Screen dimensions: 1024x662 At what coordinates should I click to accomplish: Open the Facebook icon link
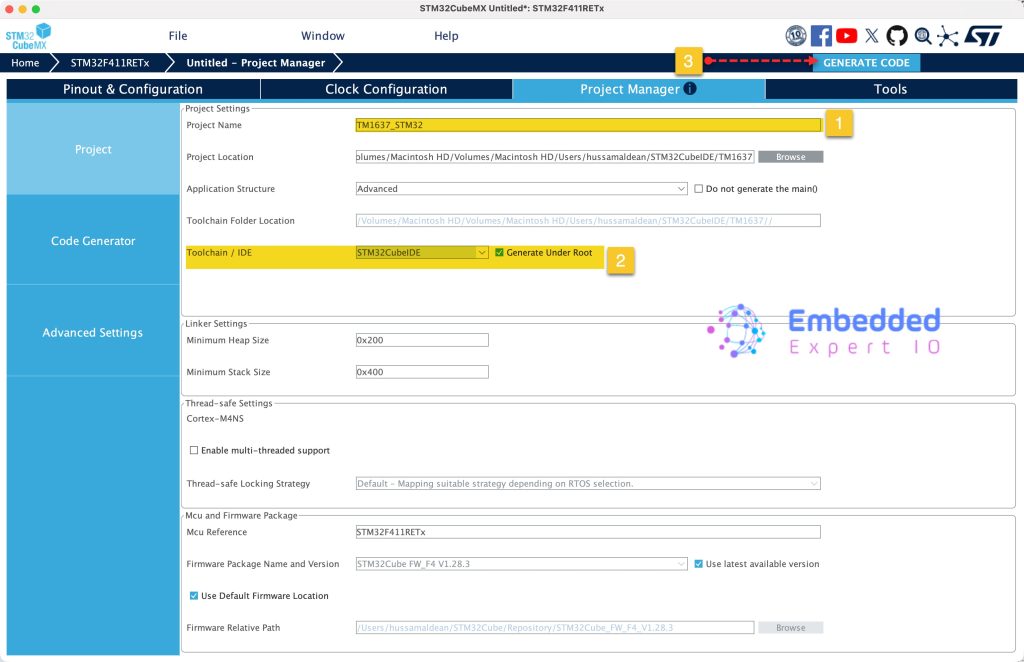821,36
